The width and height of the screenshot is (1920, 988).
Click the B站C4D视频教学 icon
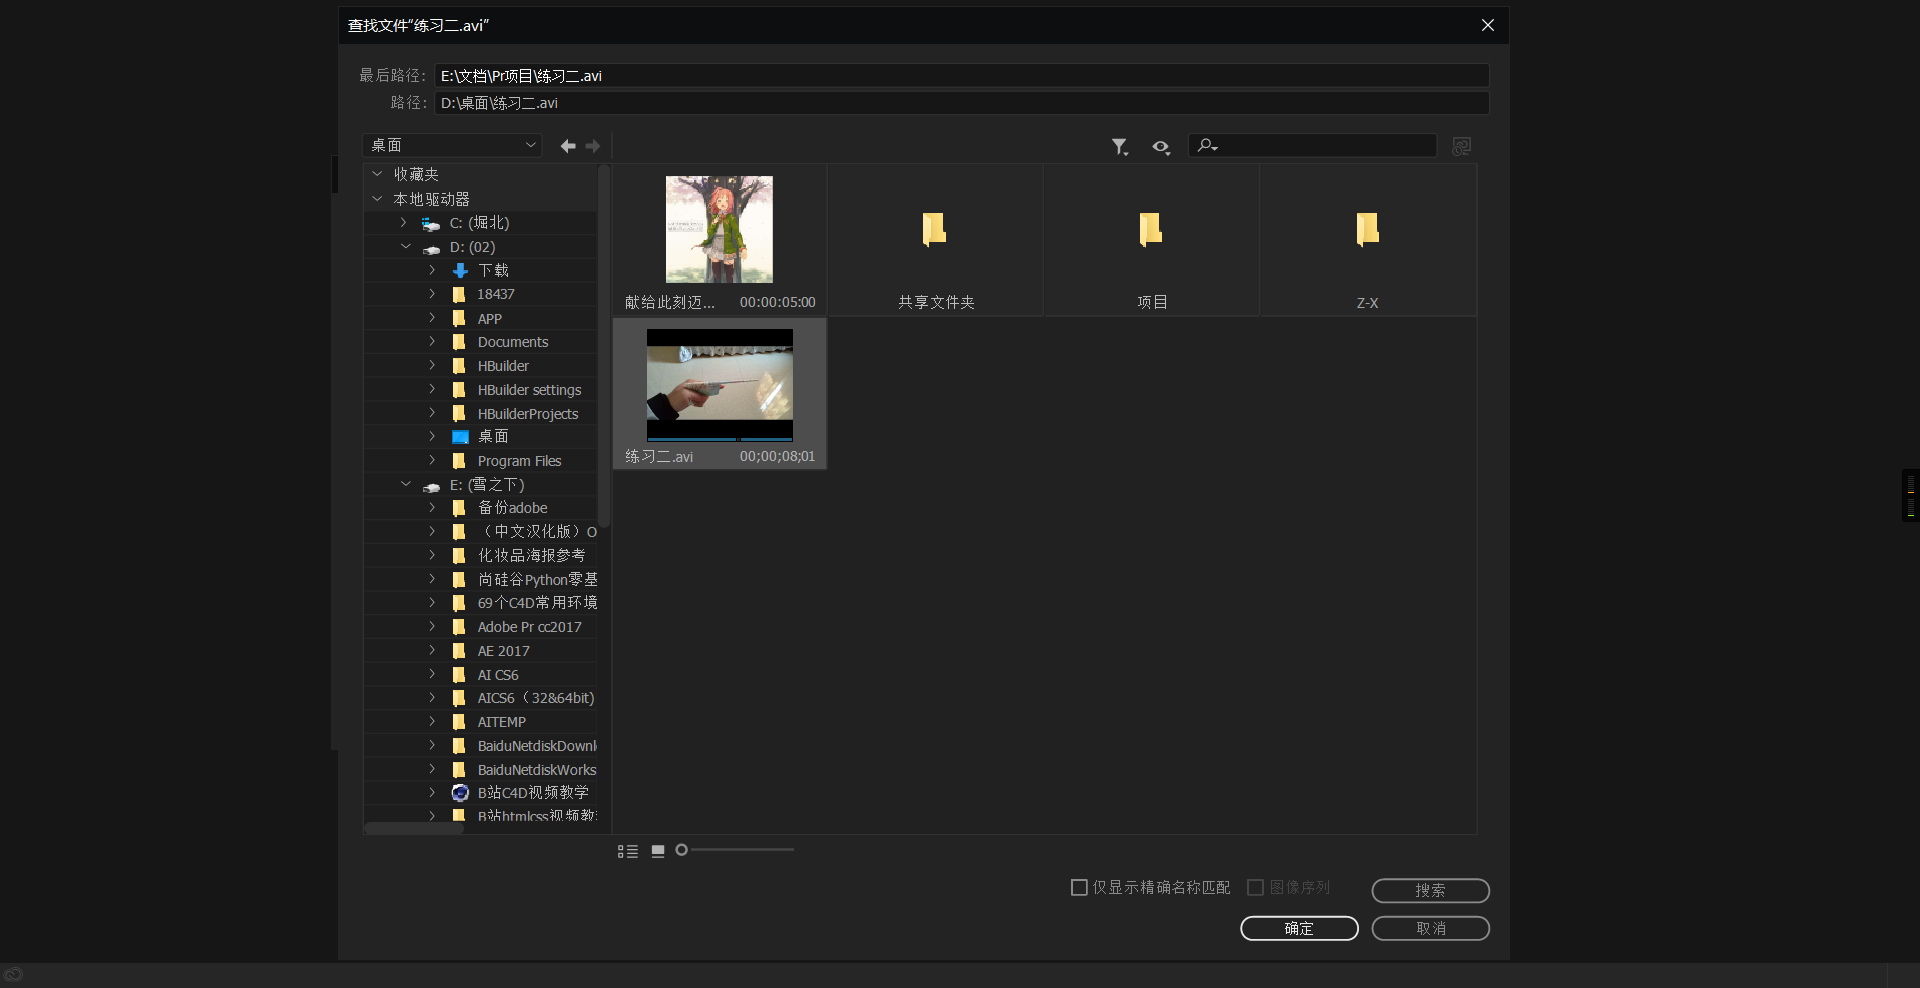coord(460,793)
